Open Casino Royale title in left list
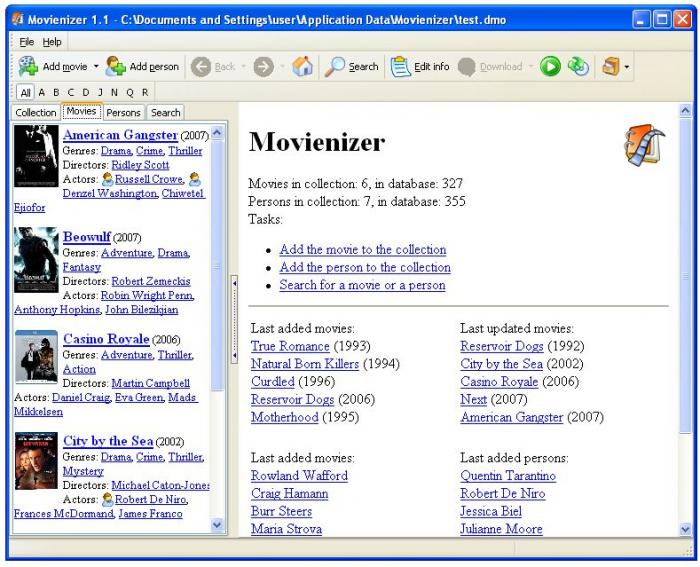Image resolution: width=700 pixels, height=567 pixels. pyautogui.click(x=106, y=339)
